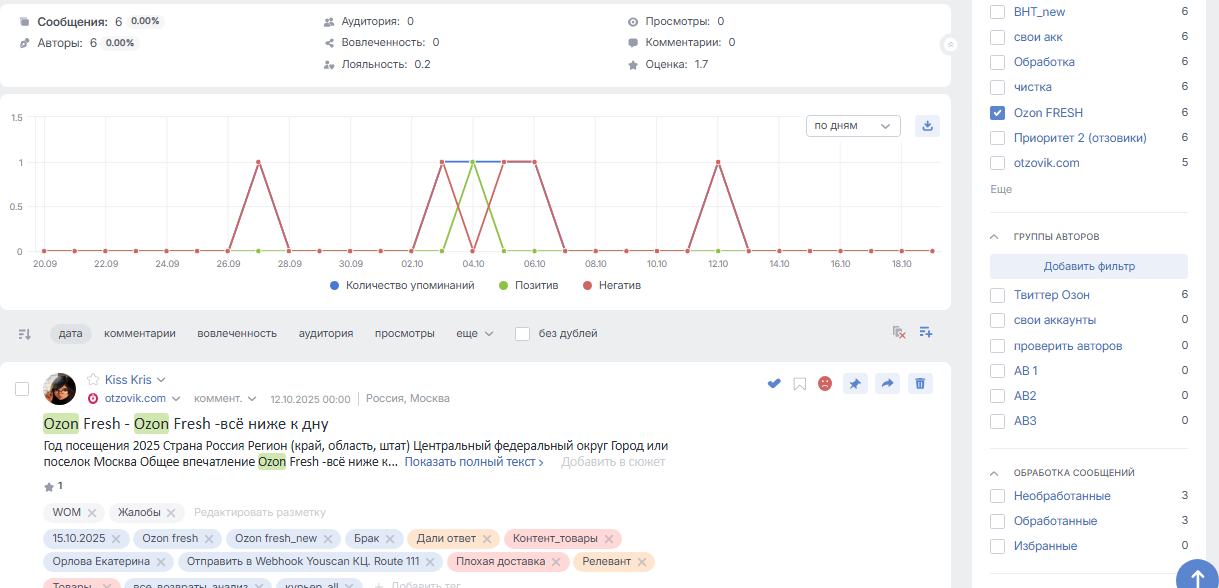Open the post title Ozon Fresh -всё ниже к дну
Viewport: 1219px width, 588px height.
(x=186, y=424)
